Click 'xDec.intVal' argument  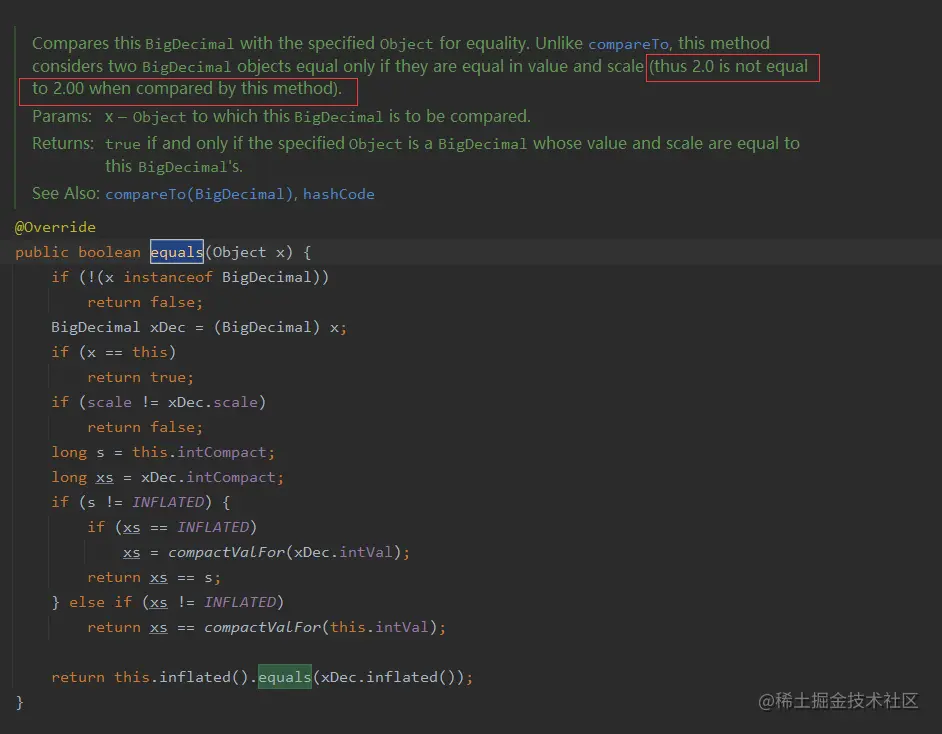click(343, 553)
